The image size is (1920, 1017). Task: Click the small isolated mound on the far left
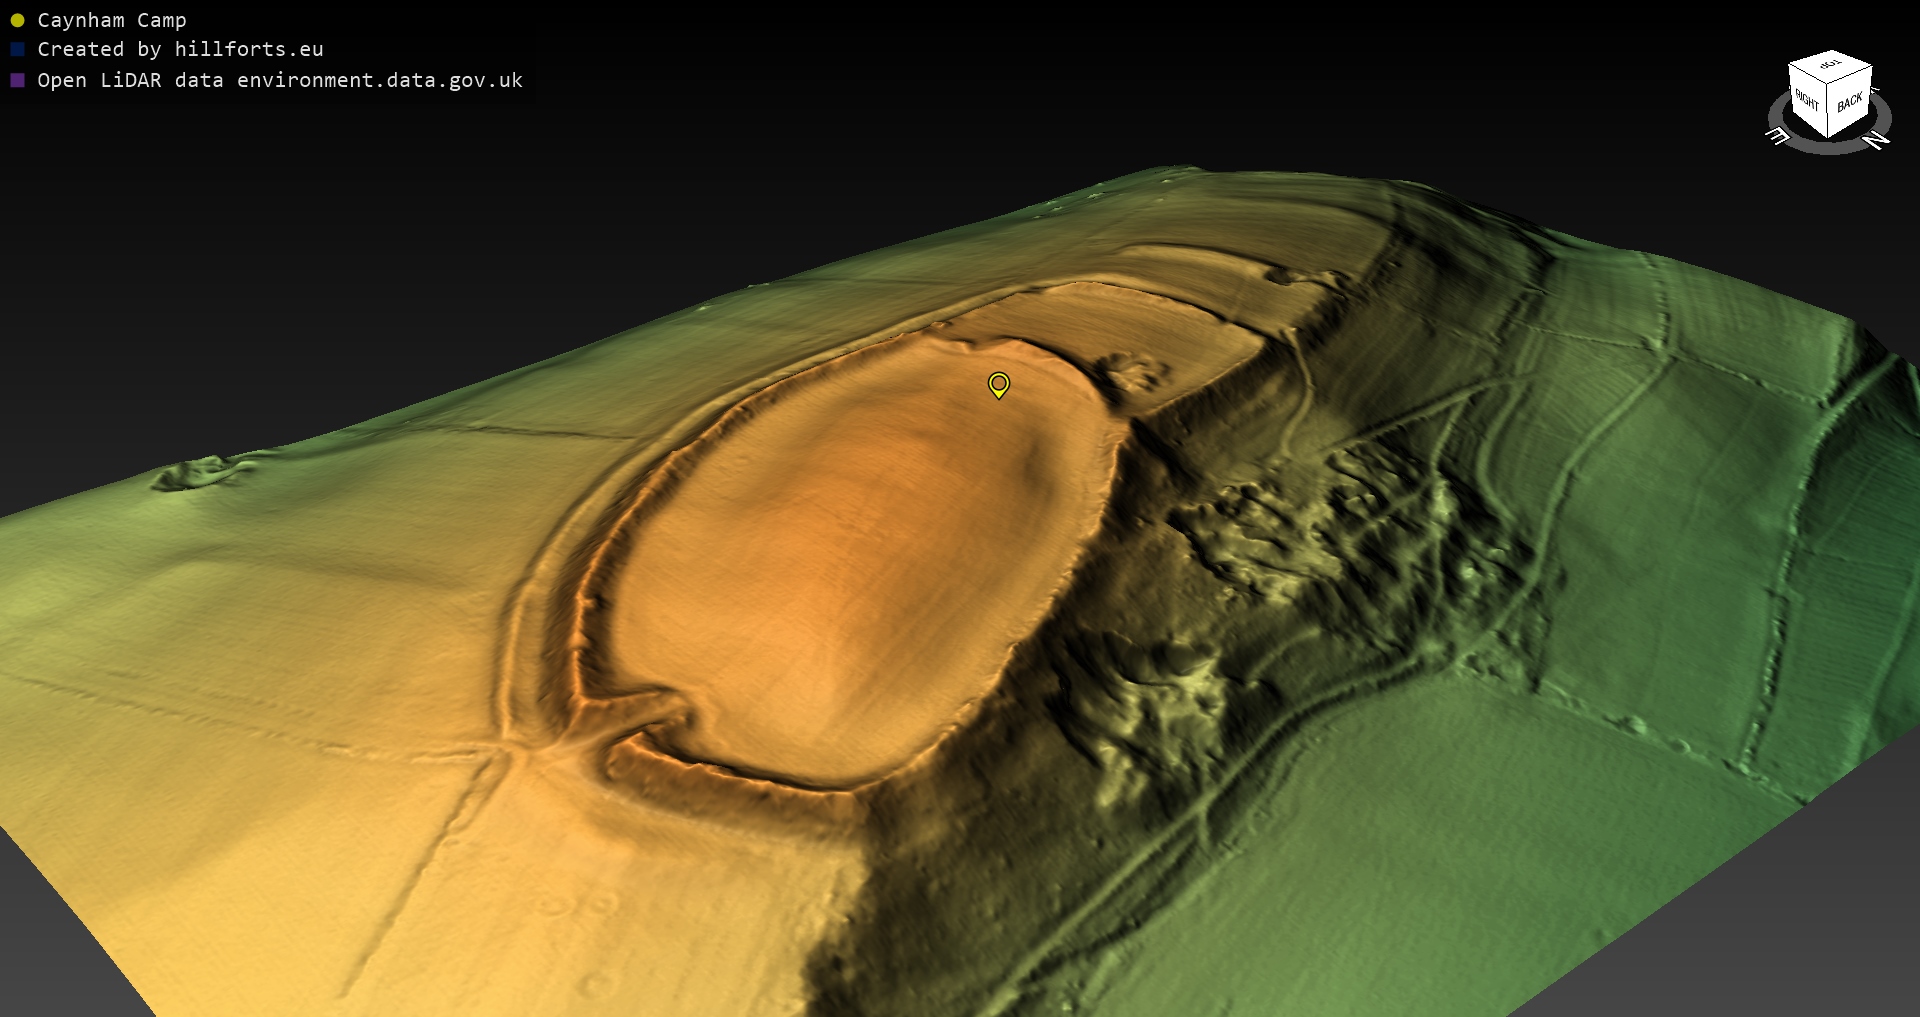[x=200, y=471]
